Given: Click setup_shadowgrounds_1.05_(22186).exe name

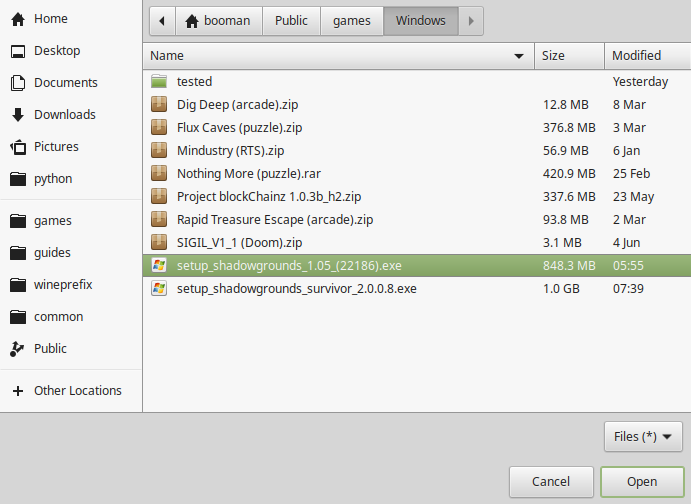Looking at the screenshot, I should 289,266.
